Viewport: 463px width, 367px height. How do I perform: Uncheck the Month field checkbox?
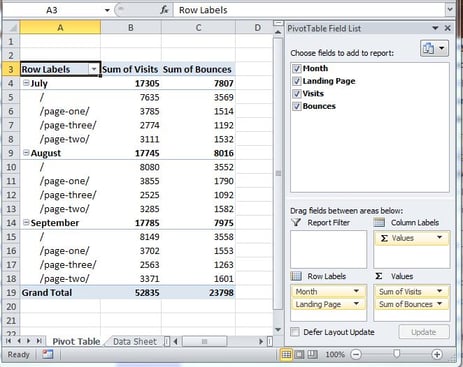[x=297, y=69]
